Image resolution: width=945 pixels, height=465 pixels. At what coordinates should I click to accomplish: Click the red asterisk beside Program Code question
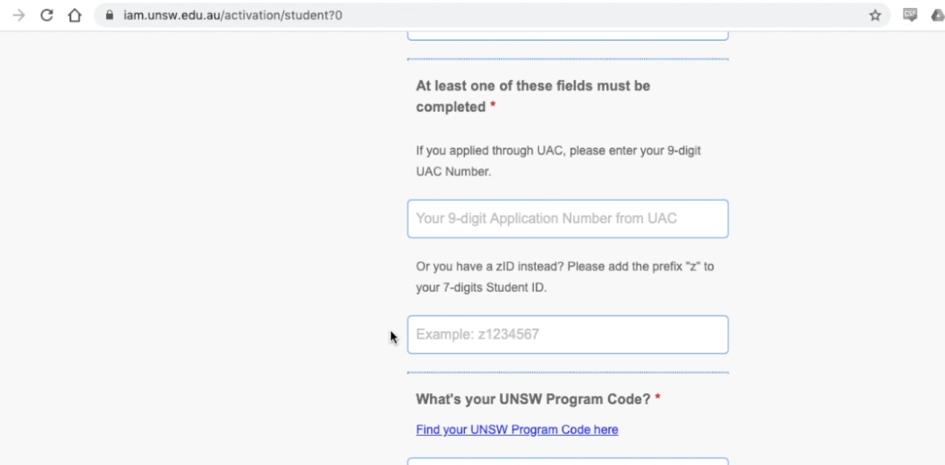pyautogui.click(x=658, y=399)
